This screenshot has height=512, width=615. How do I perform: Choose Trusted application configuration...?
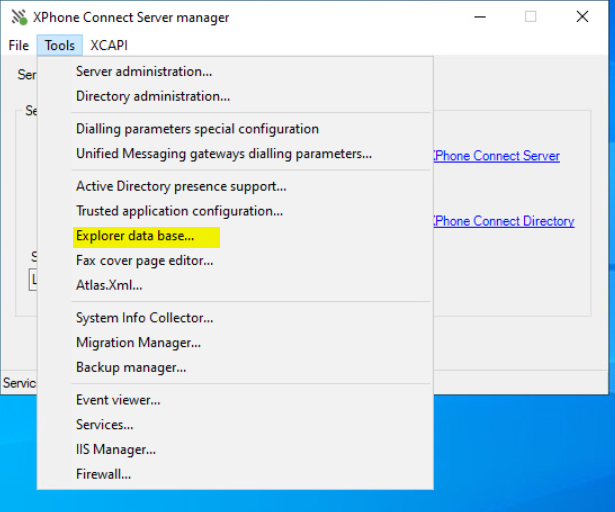pyautogui.click(x=235, y=211)
